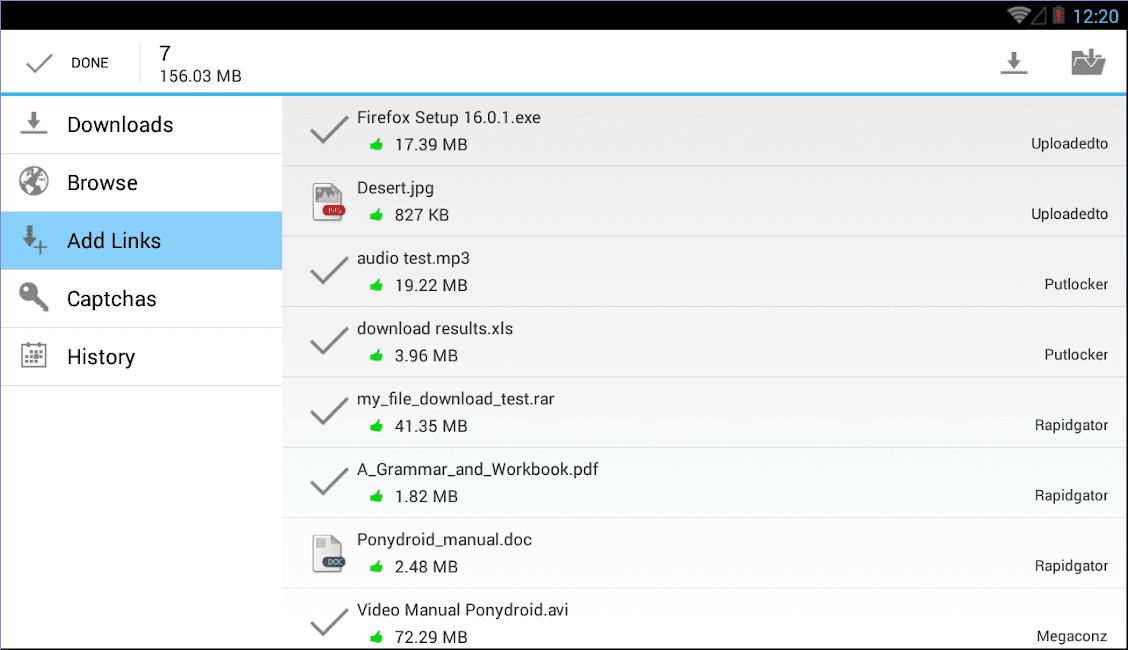Click Putlocker label of audio test.mp3 row
The height and width of the screenshot is (650, 1128).
tap(1076, 285)
